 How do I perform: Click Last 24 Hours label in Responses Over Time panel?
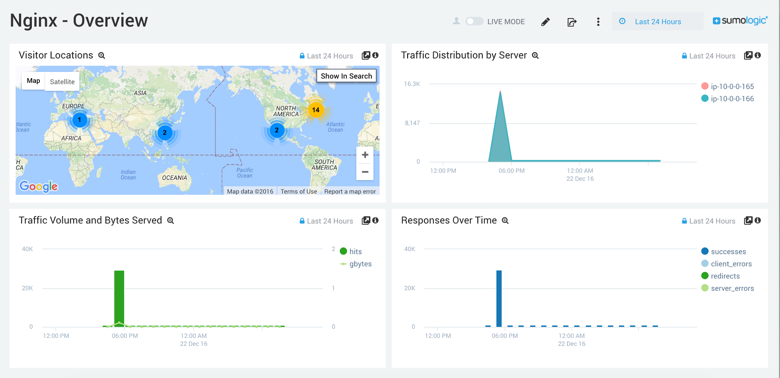712,221
